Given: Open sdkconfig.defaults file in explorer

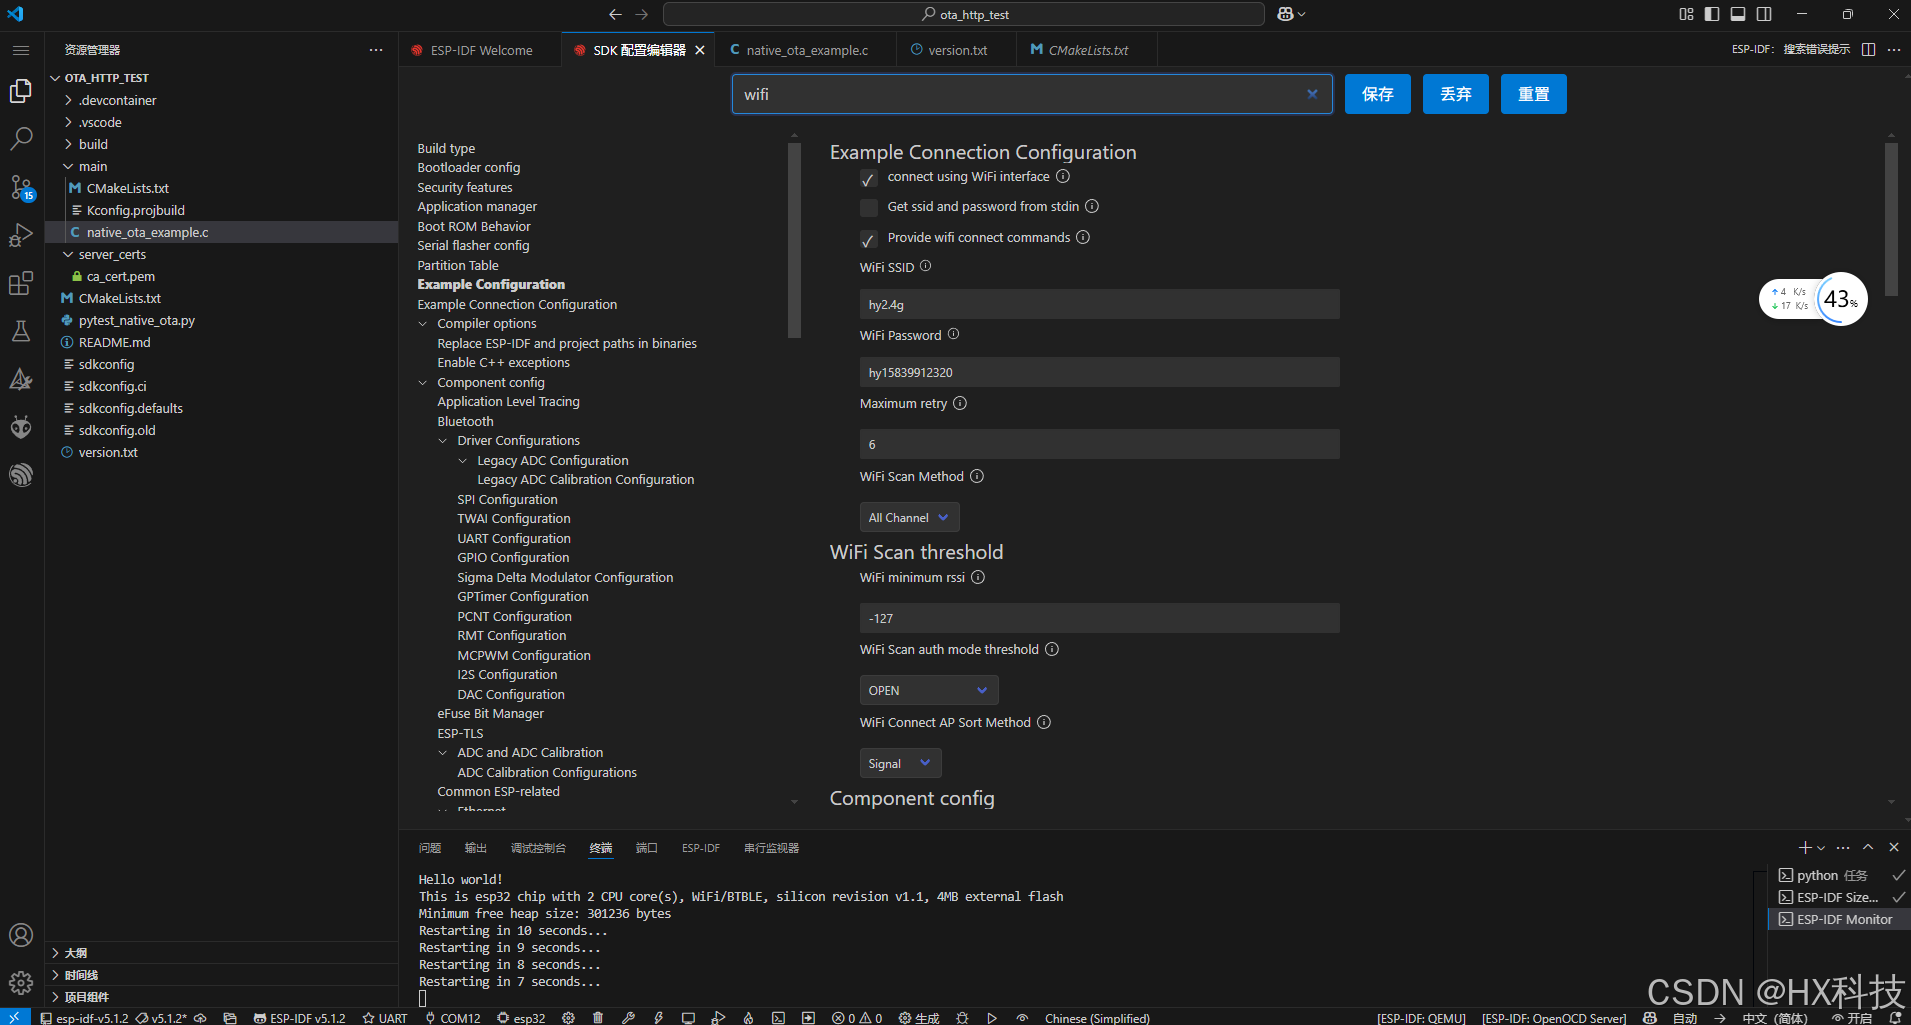Looking at the screenshot, I should (130, 408).
